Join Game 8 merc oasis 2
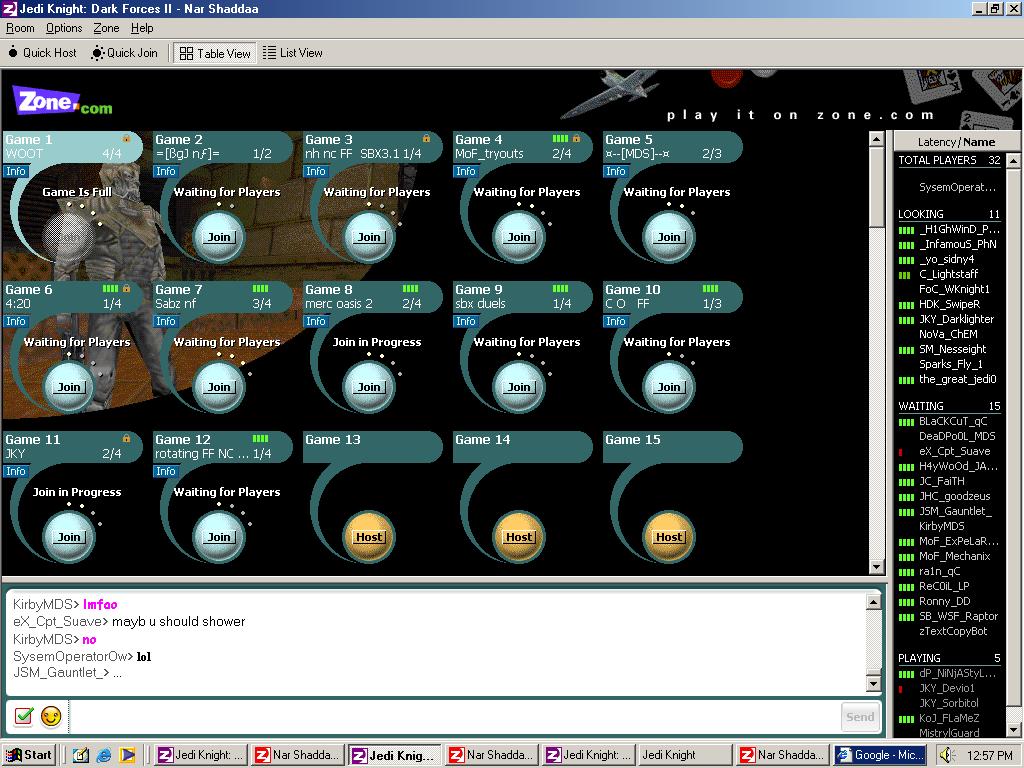 (369, 387)
